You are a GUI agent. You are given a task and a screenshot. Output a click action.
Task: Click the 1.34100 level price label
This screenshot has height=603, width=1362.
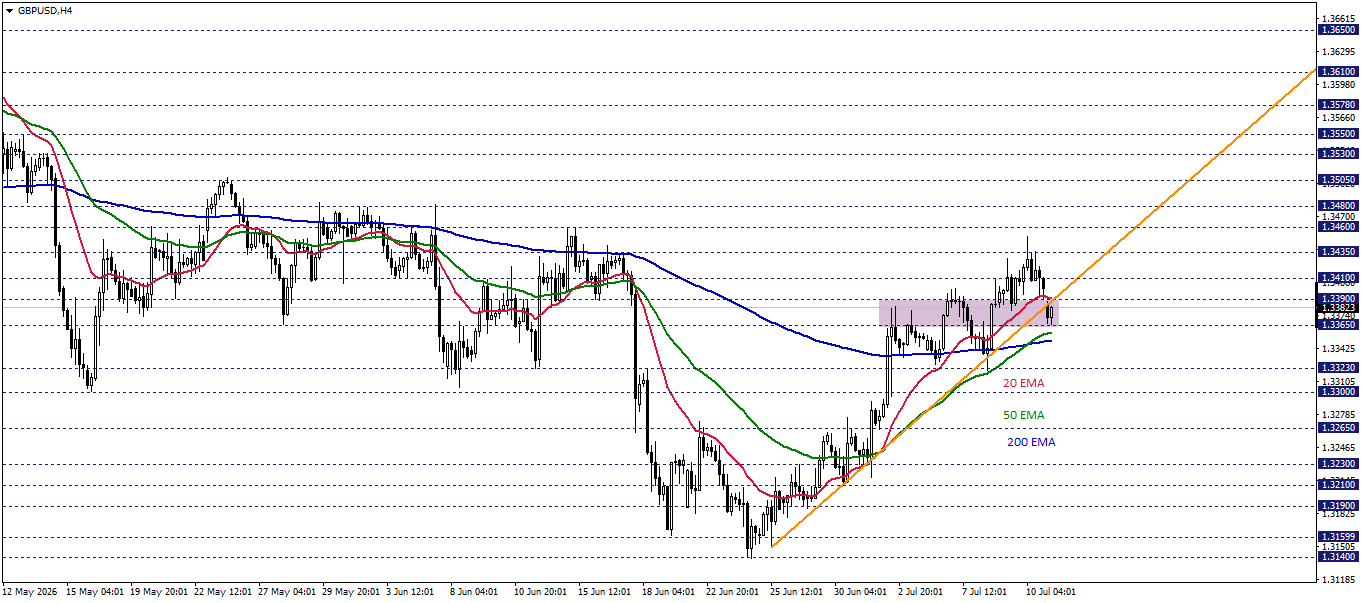pos(1338,278)
